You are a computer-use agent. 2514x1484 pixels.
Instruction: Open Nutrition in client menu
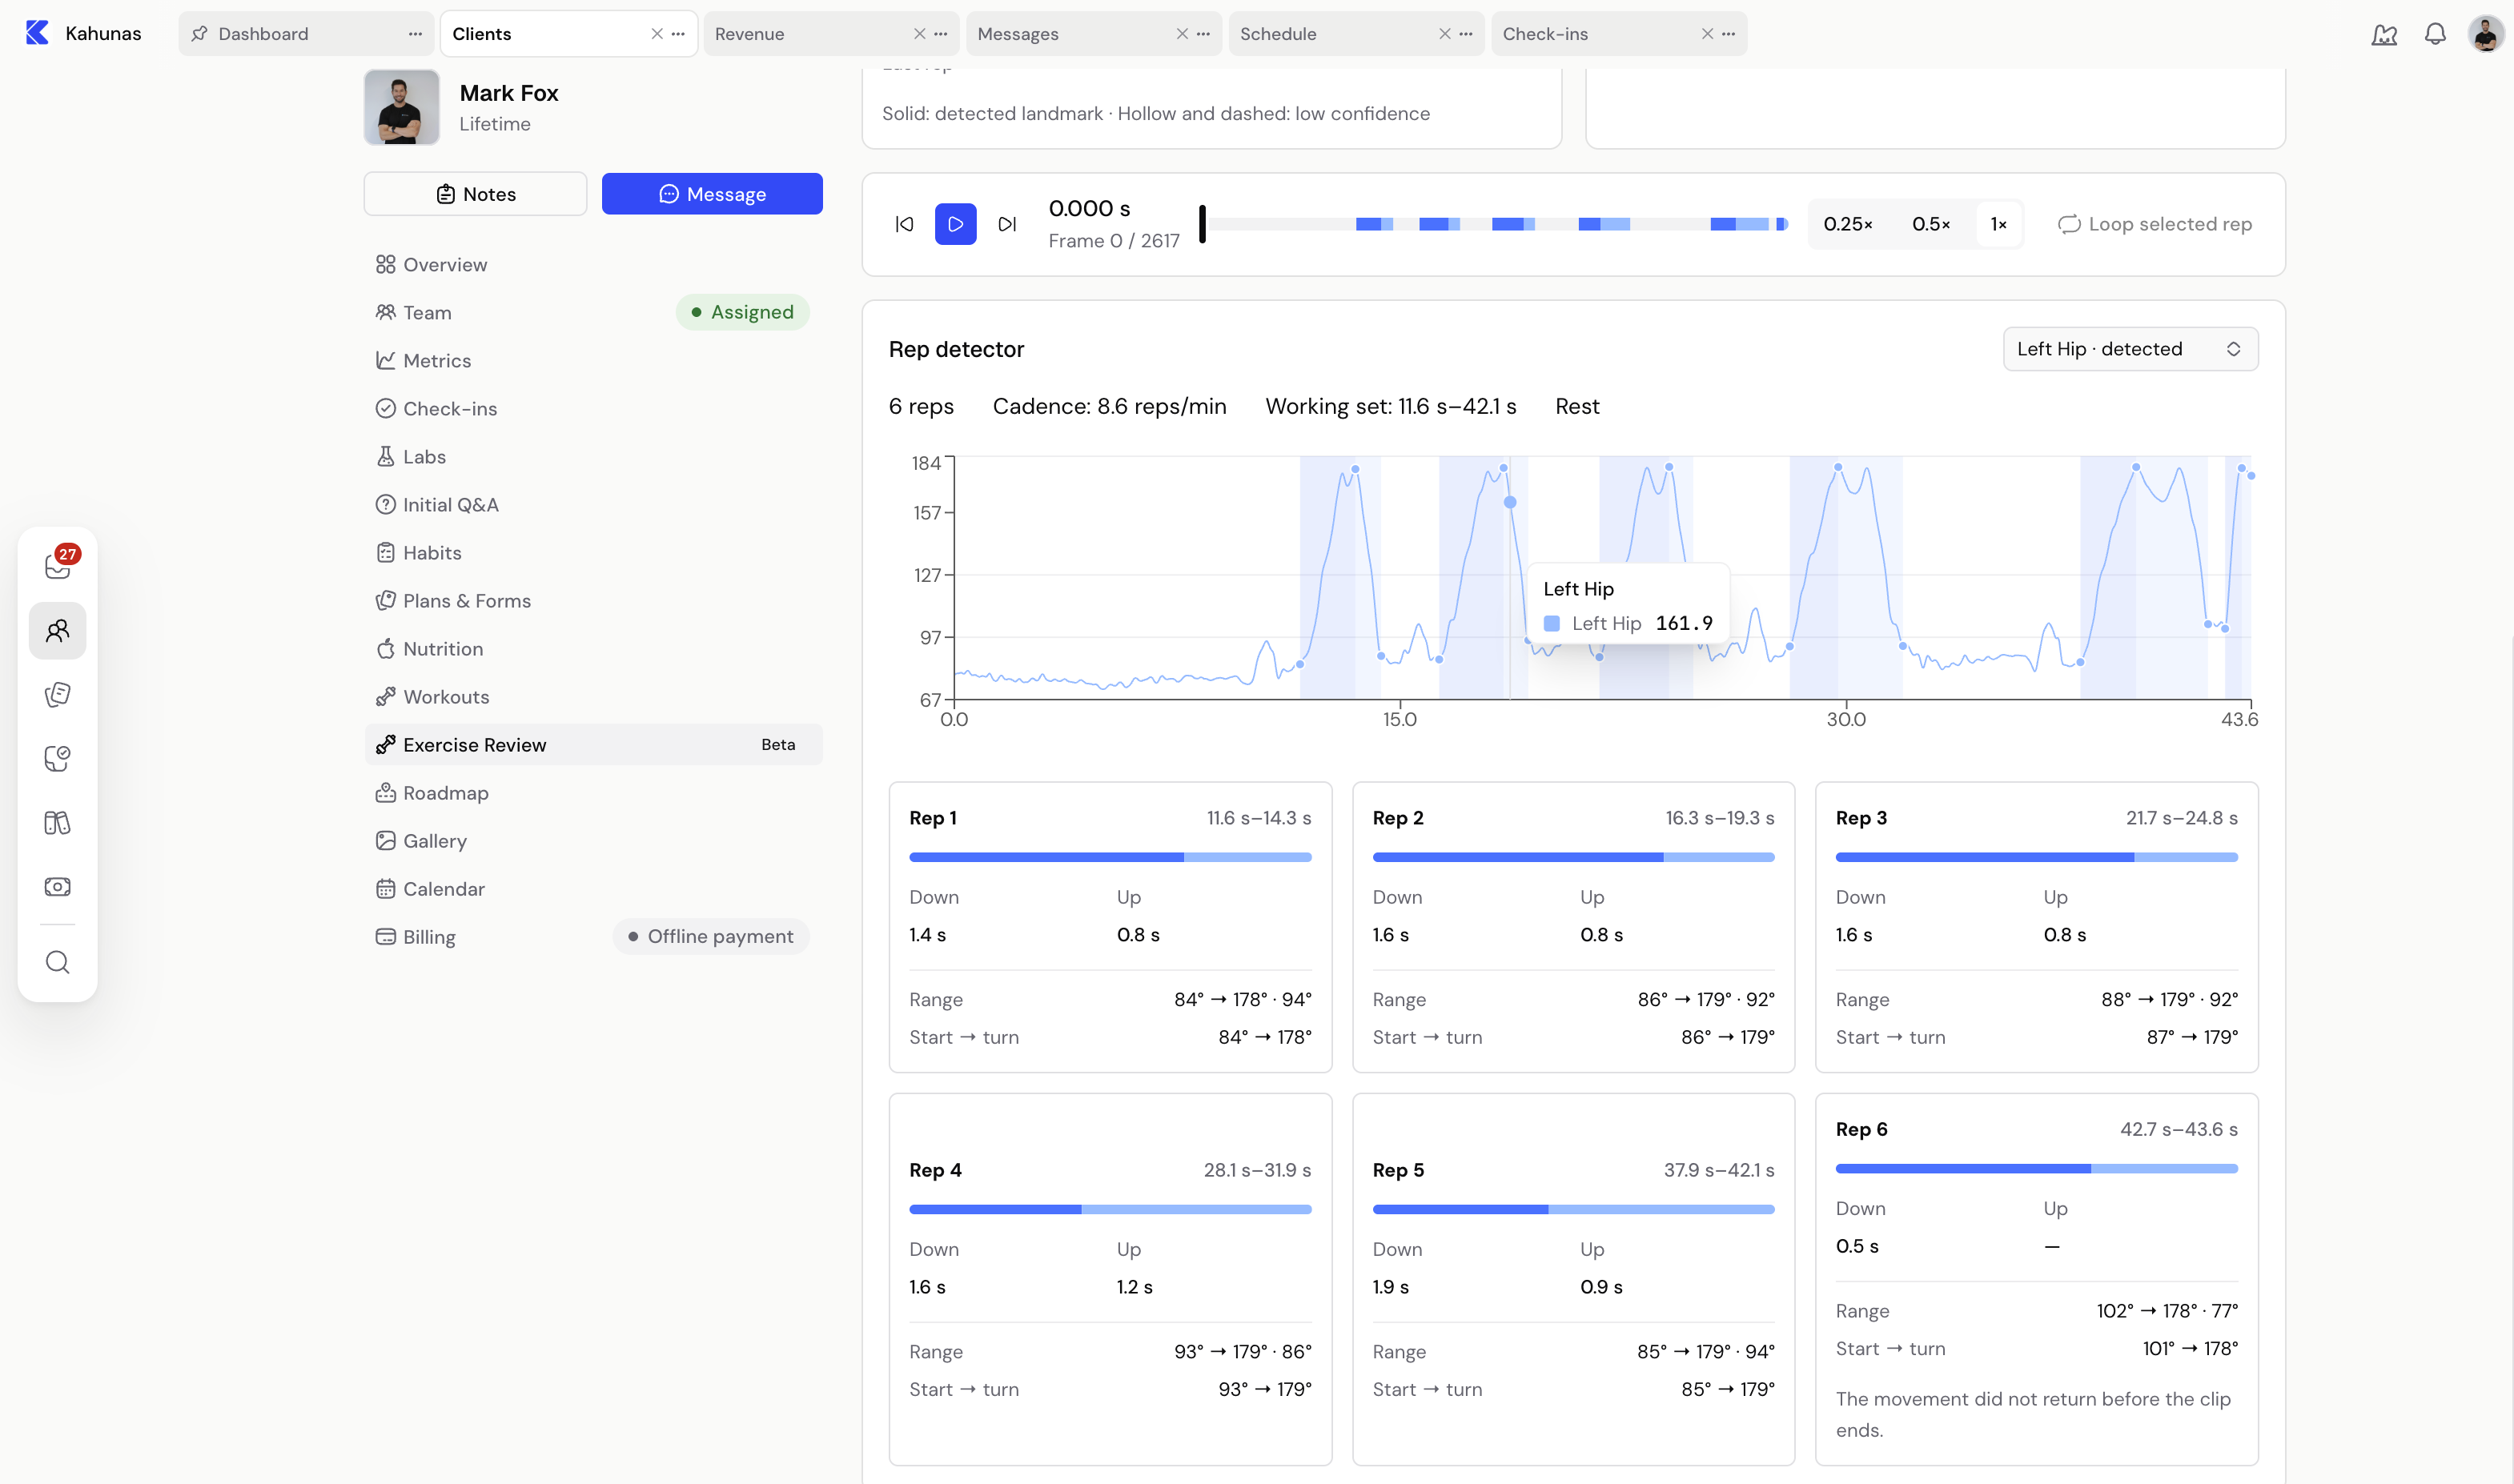593,649
